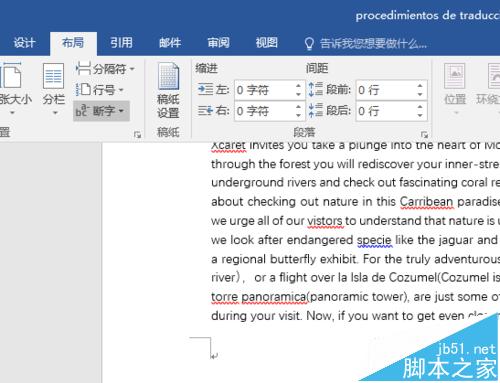Open the 邮件 tab
Screen dimensions: 500x383
coord(170,43)
